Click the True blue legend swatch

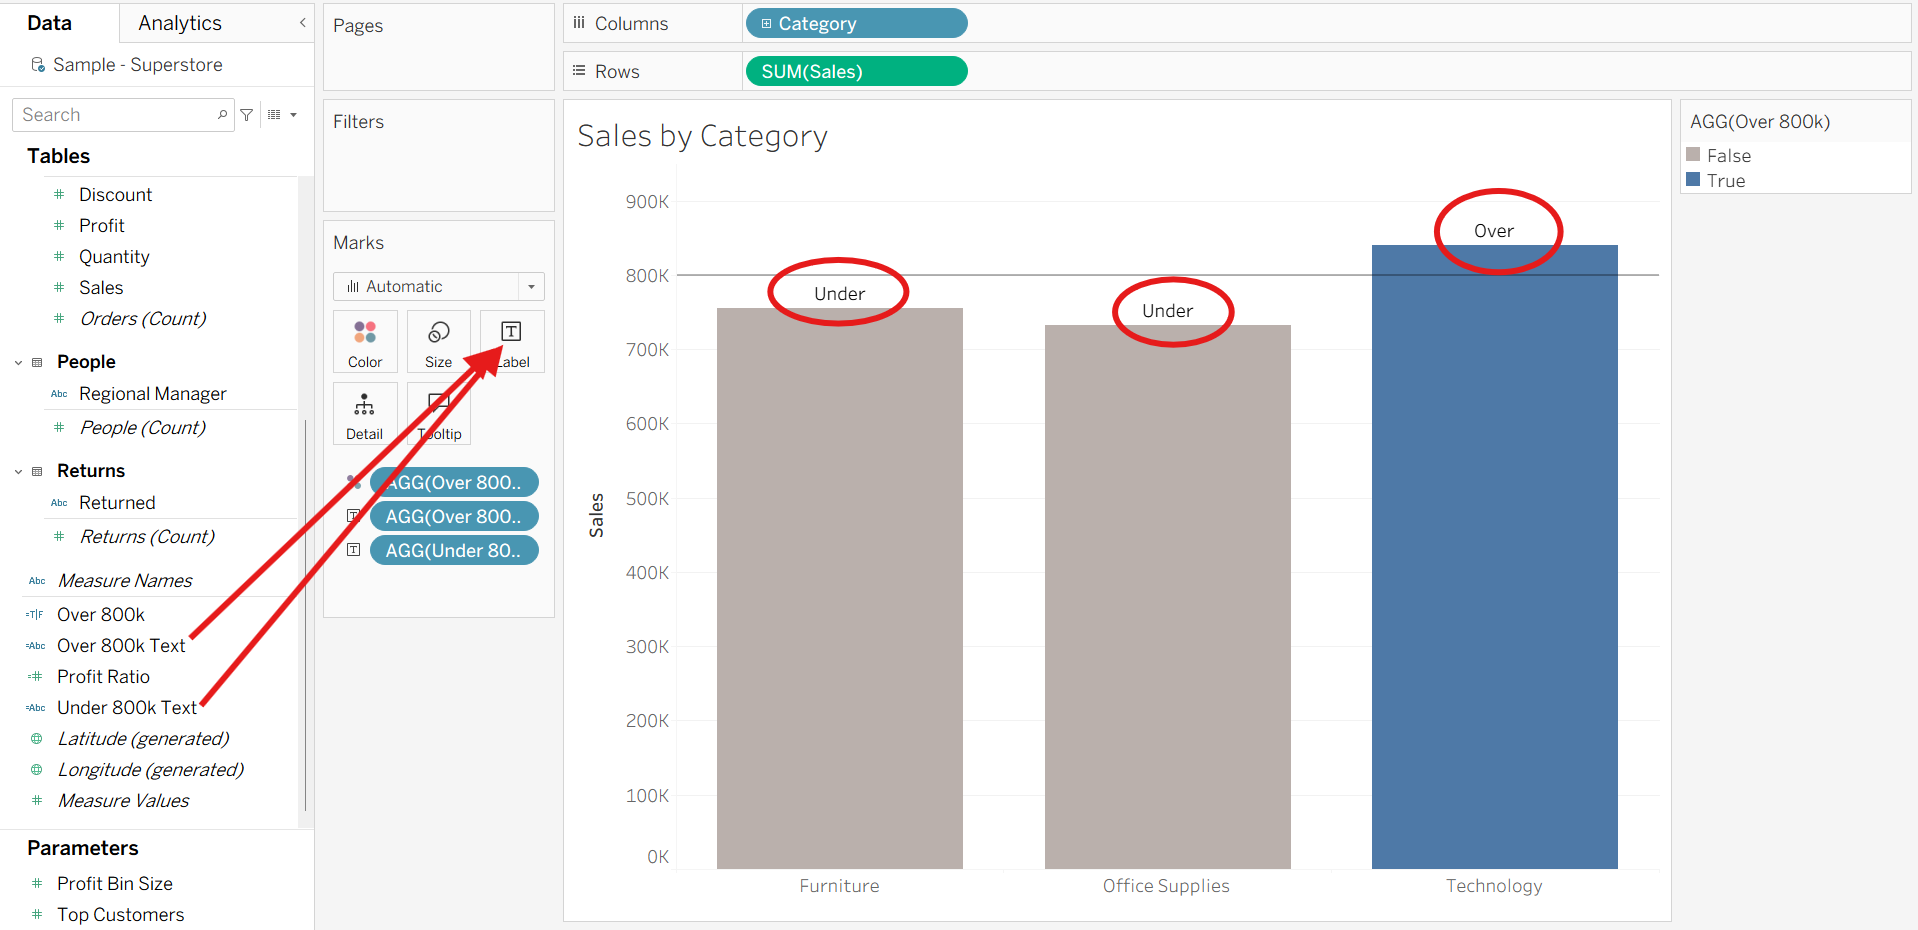tap(1693, 180)
